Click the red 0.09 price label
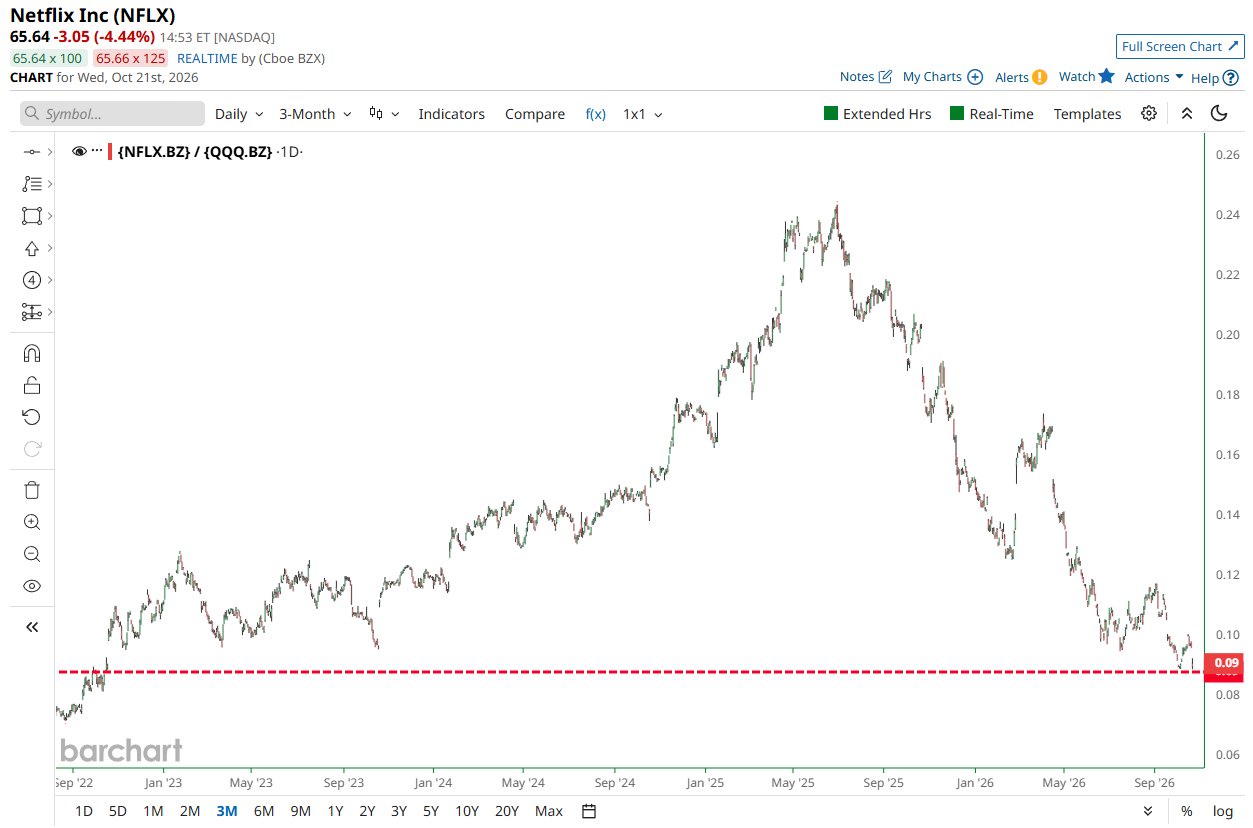 click(x=1225, y=662)
